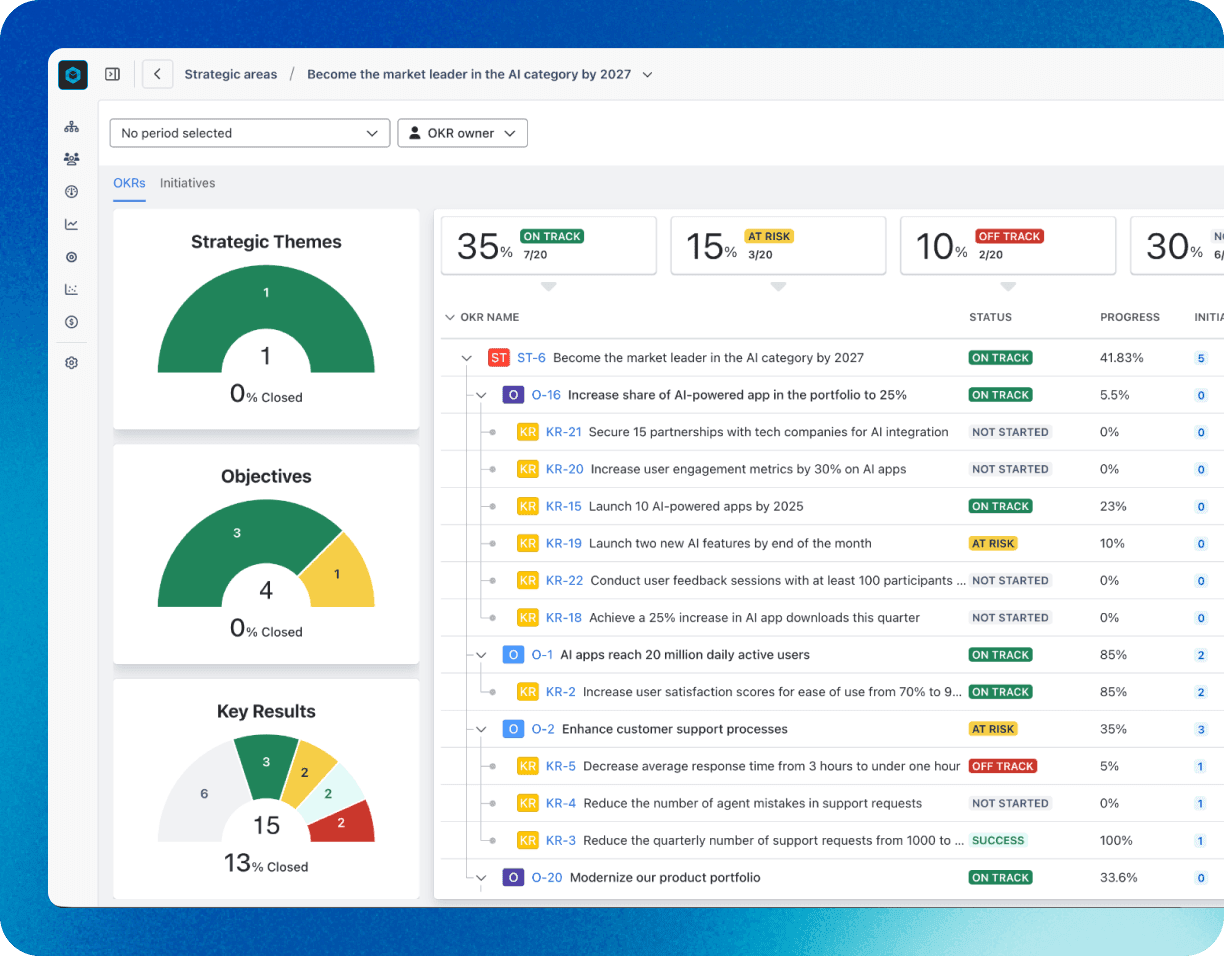Click SUCCESS status badge on KR-3 row
1224x956 pixels.
[x=998, y=840]
